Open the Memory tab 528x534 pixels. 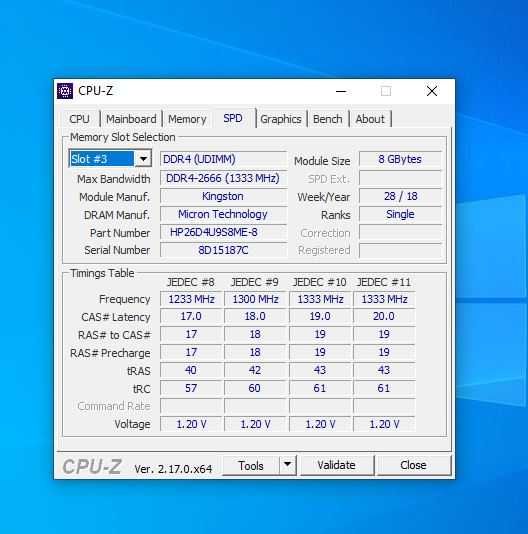(187, 119)
